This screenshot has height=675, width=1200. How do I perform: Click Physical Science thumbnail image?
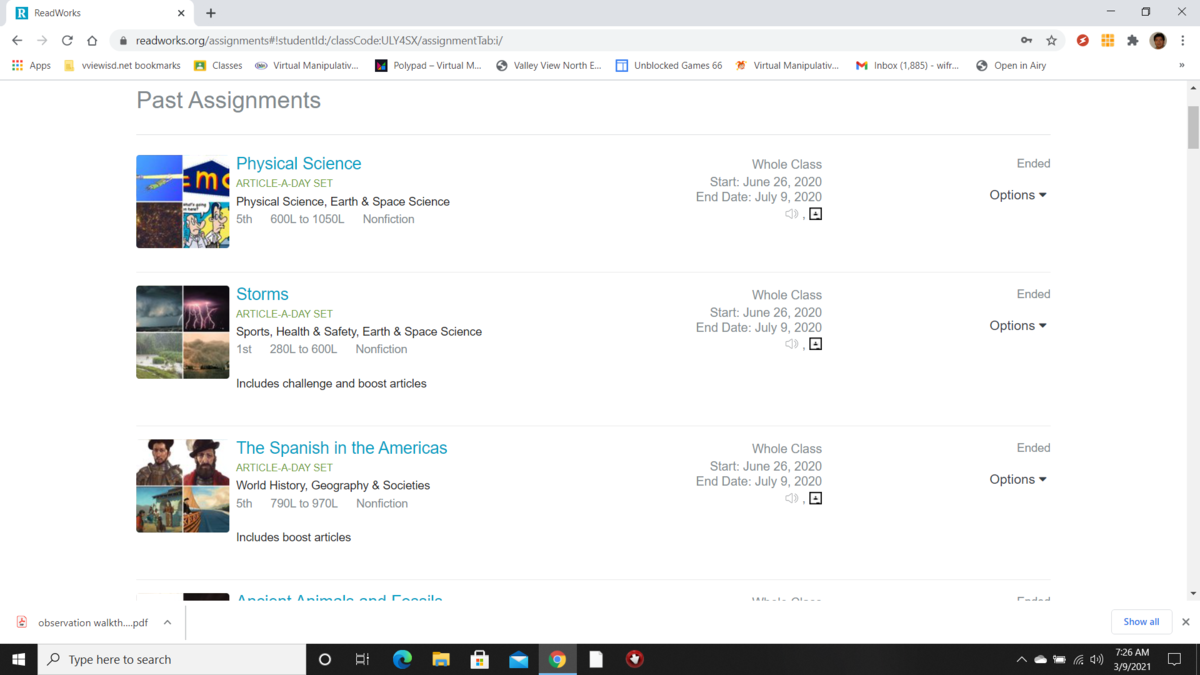click(183, 202)
